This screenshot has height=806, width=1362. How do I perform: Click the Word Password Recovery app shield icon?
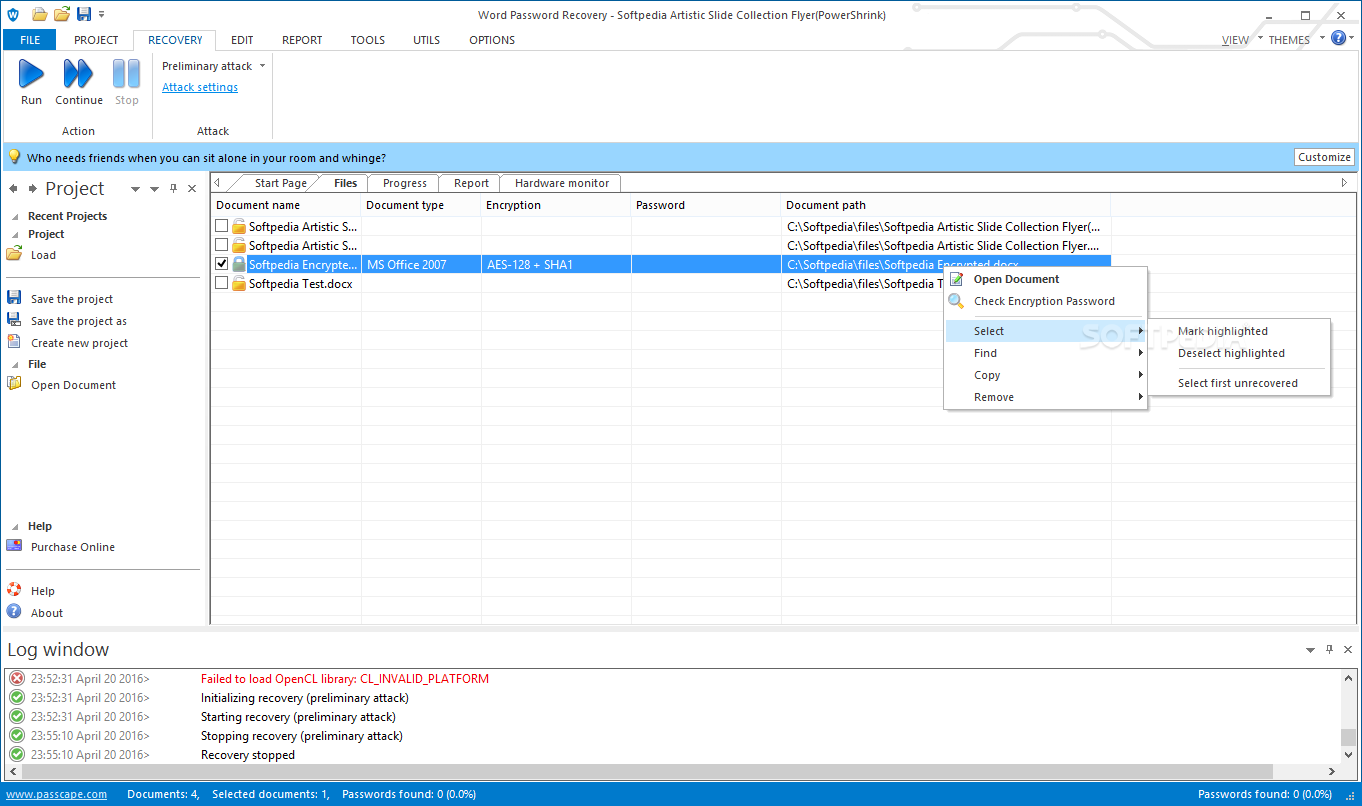tap(13, 14)
